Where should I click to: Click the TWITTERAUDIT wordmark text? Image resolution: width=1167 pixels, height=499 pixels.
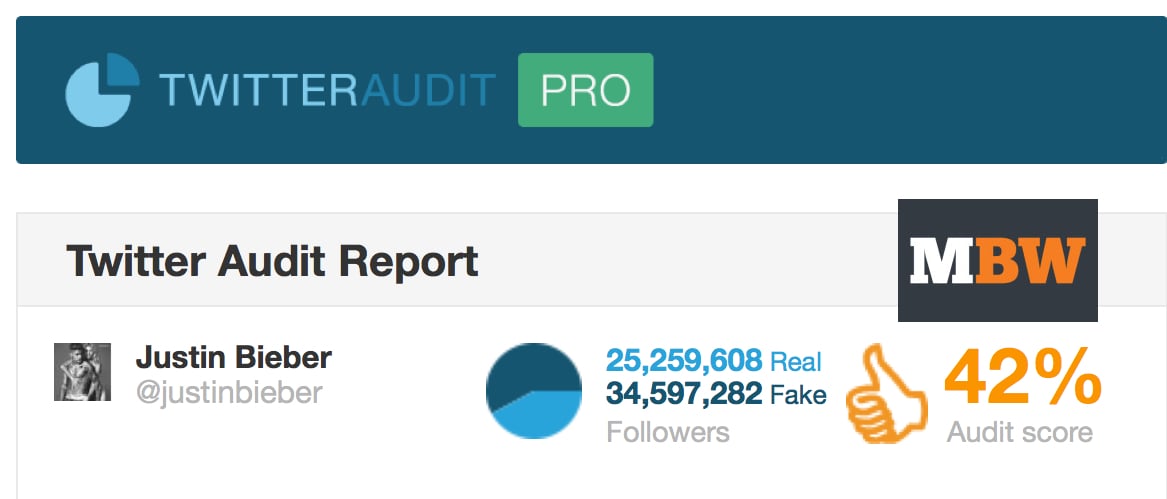coord(327,90)
